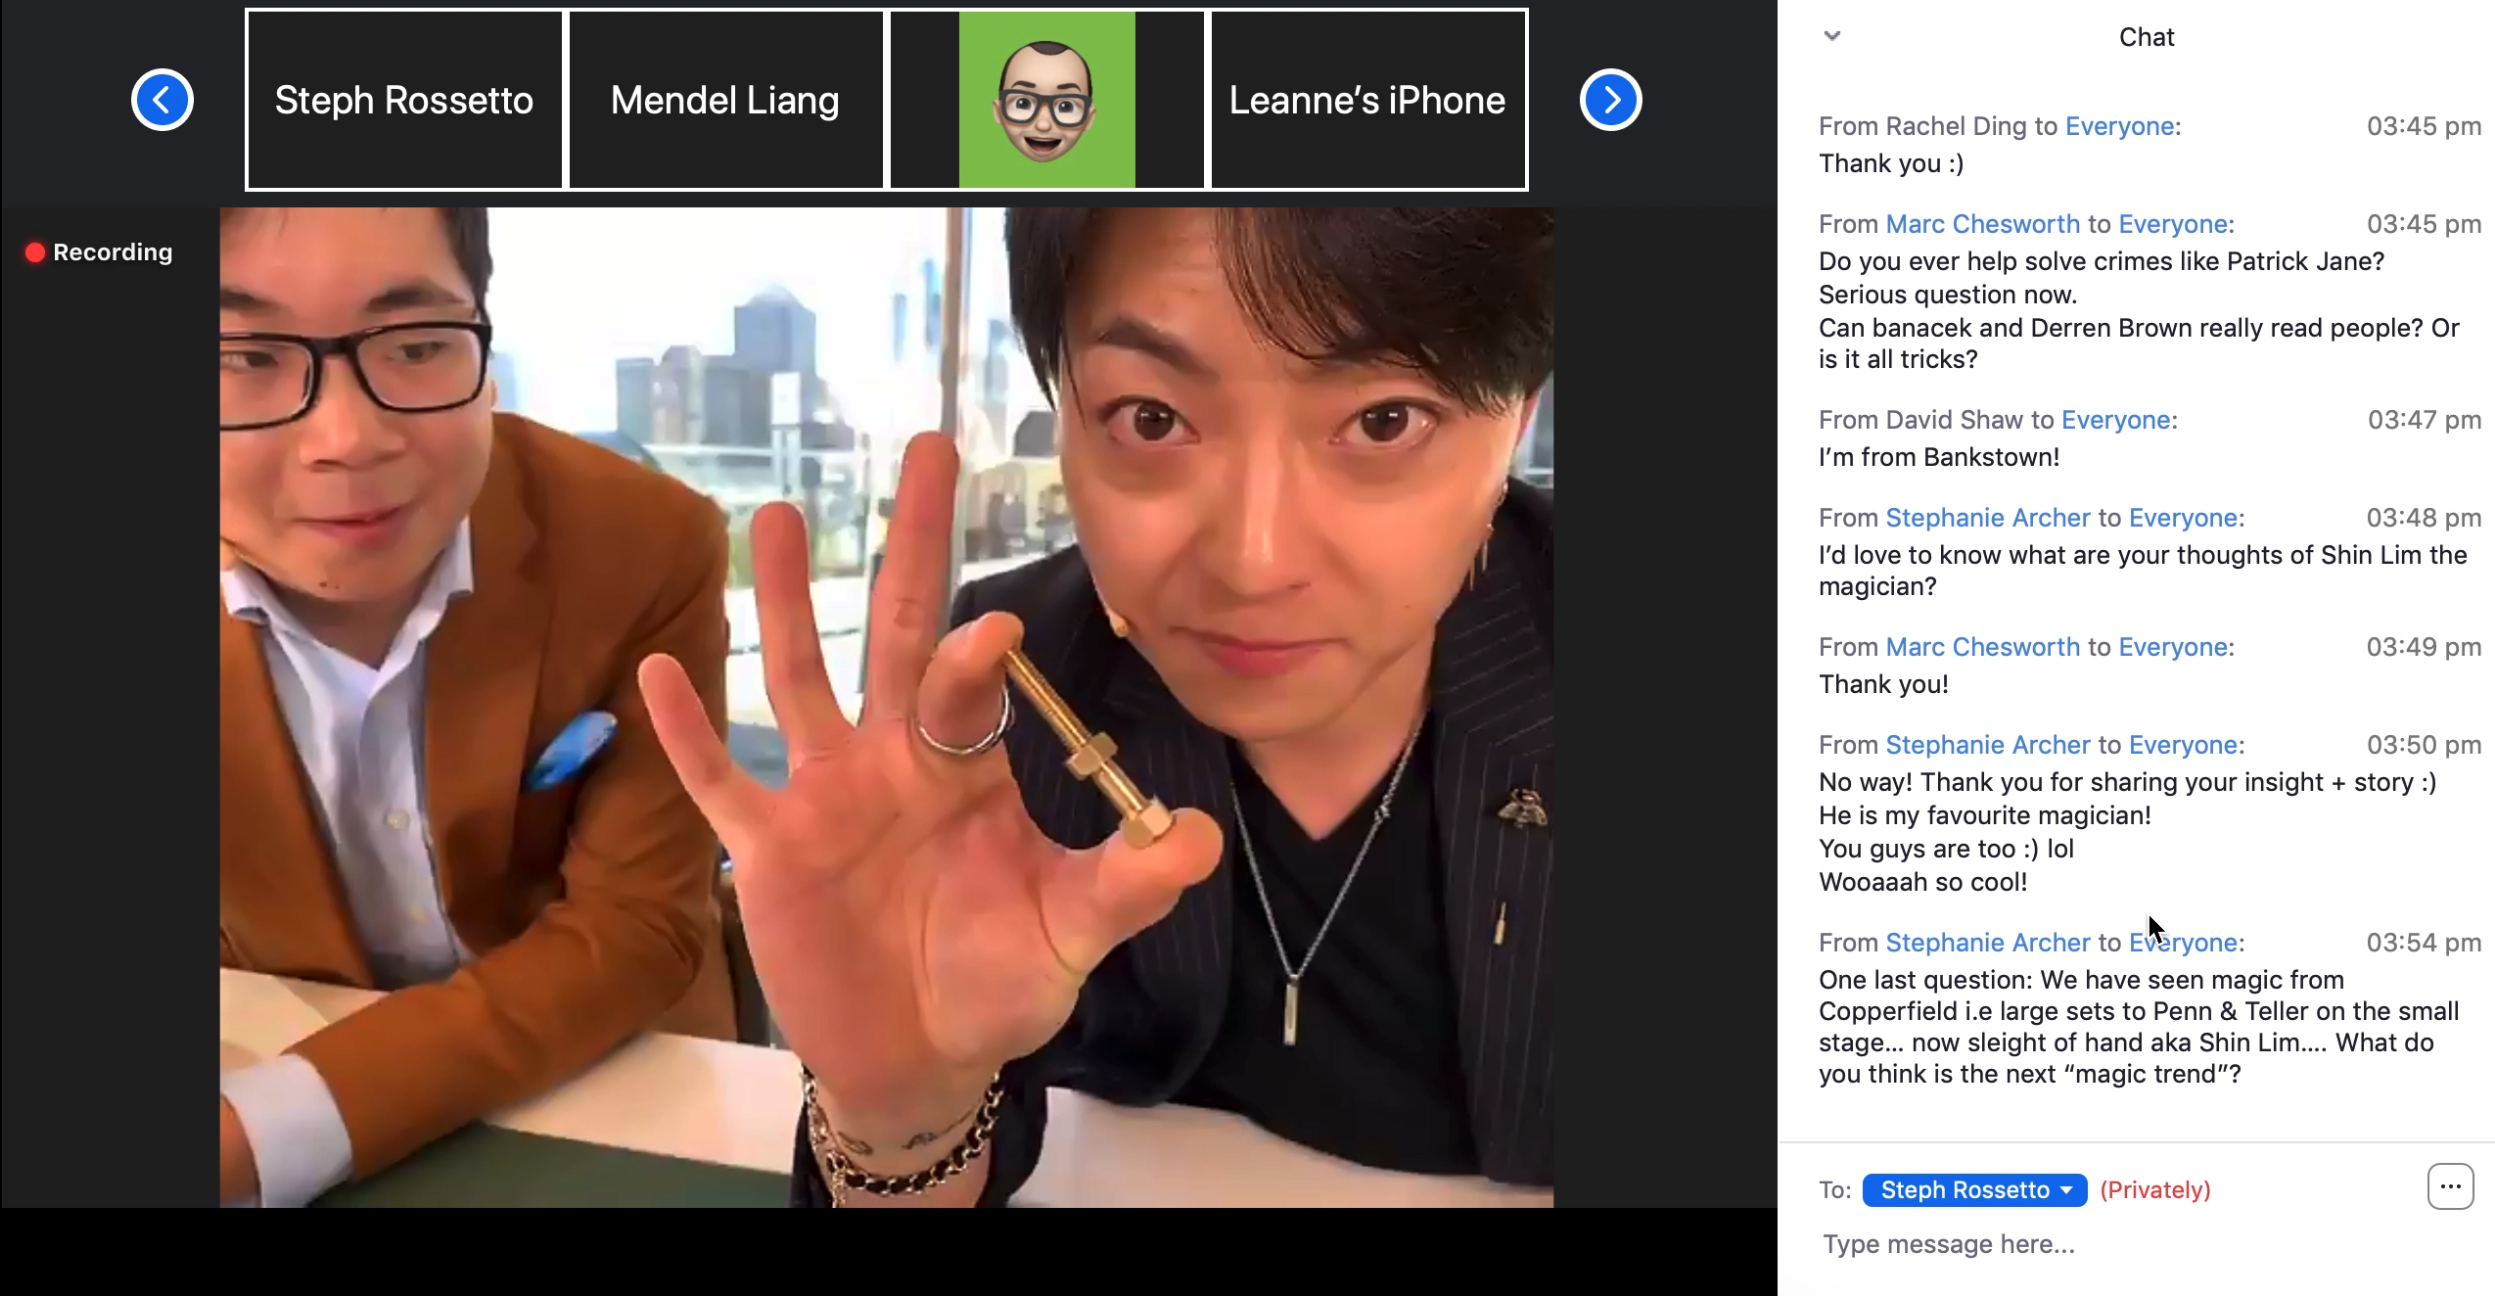Viewport: 2495px width, 1296px height.
Task: Click "He is my favourite magician!" line
Action: point(1984,815)
